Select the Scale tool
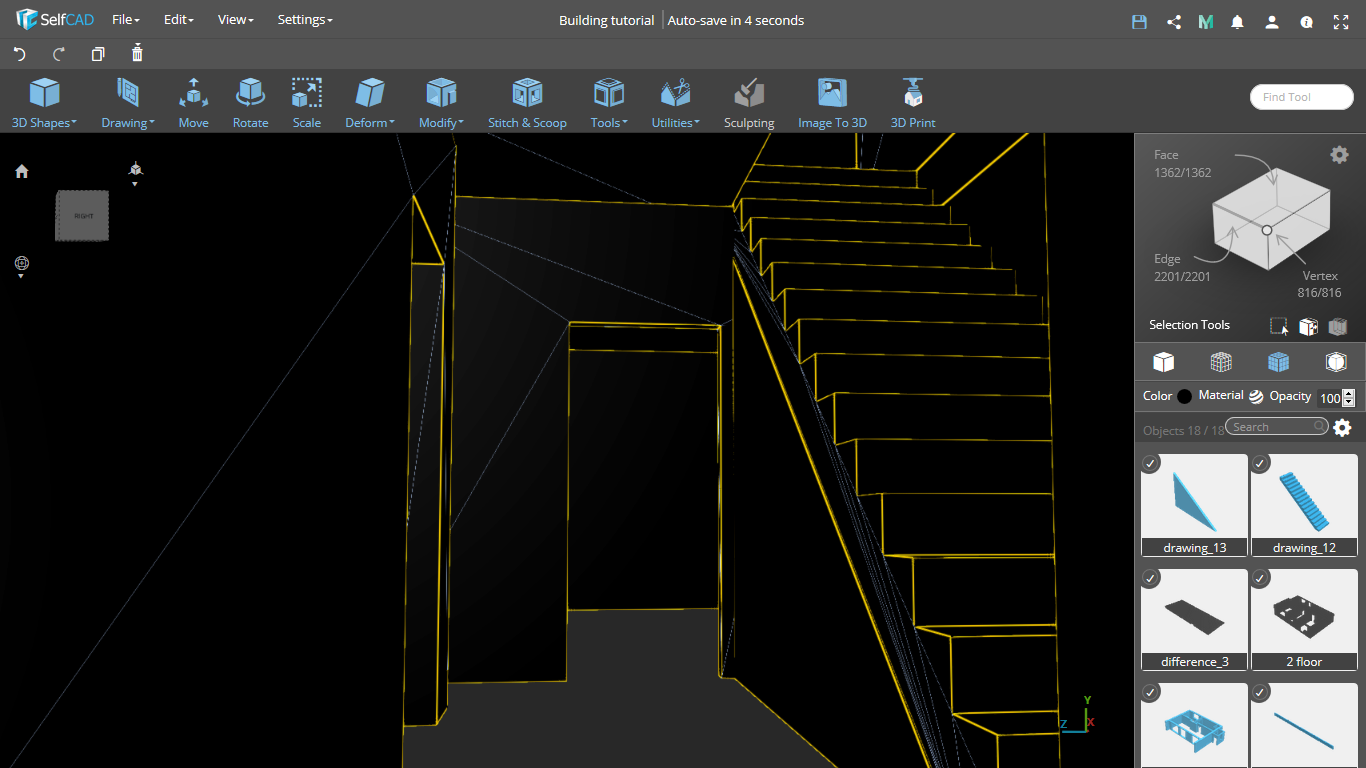This screenshot has height=768, width=1366. point(307,104)
